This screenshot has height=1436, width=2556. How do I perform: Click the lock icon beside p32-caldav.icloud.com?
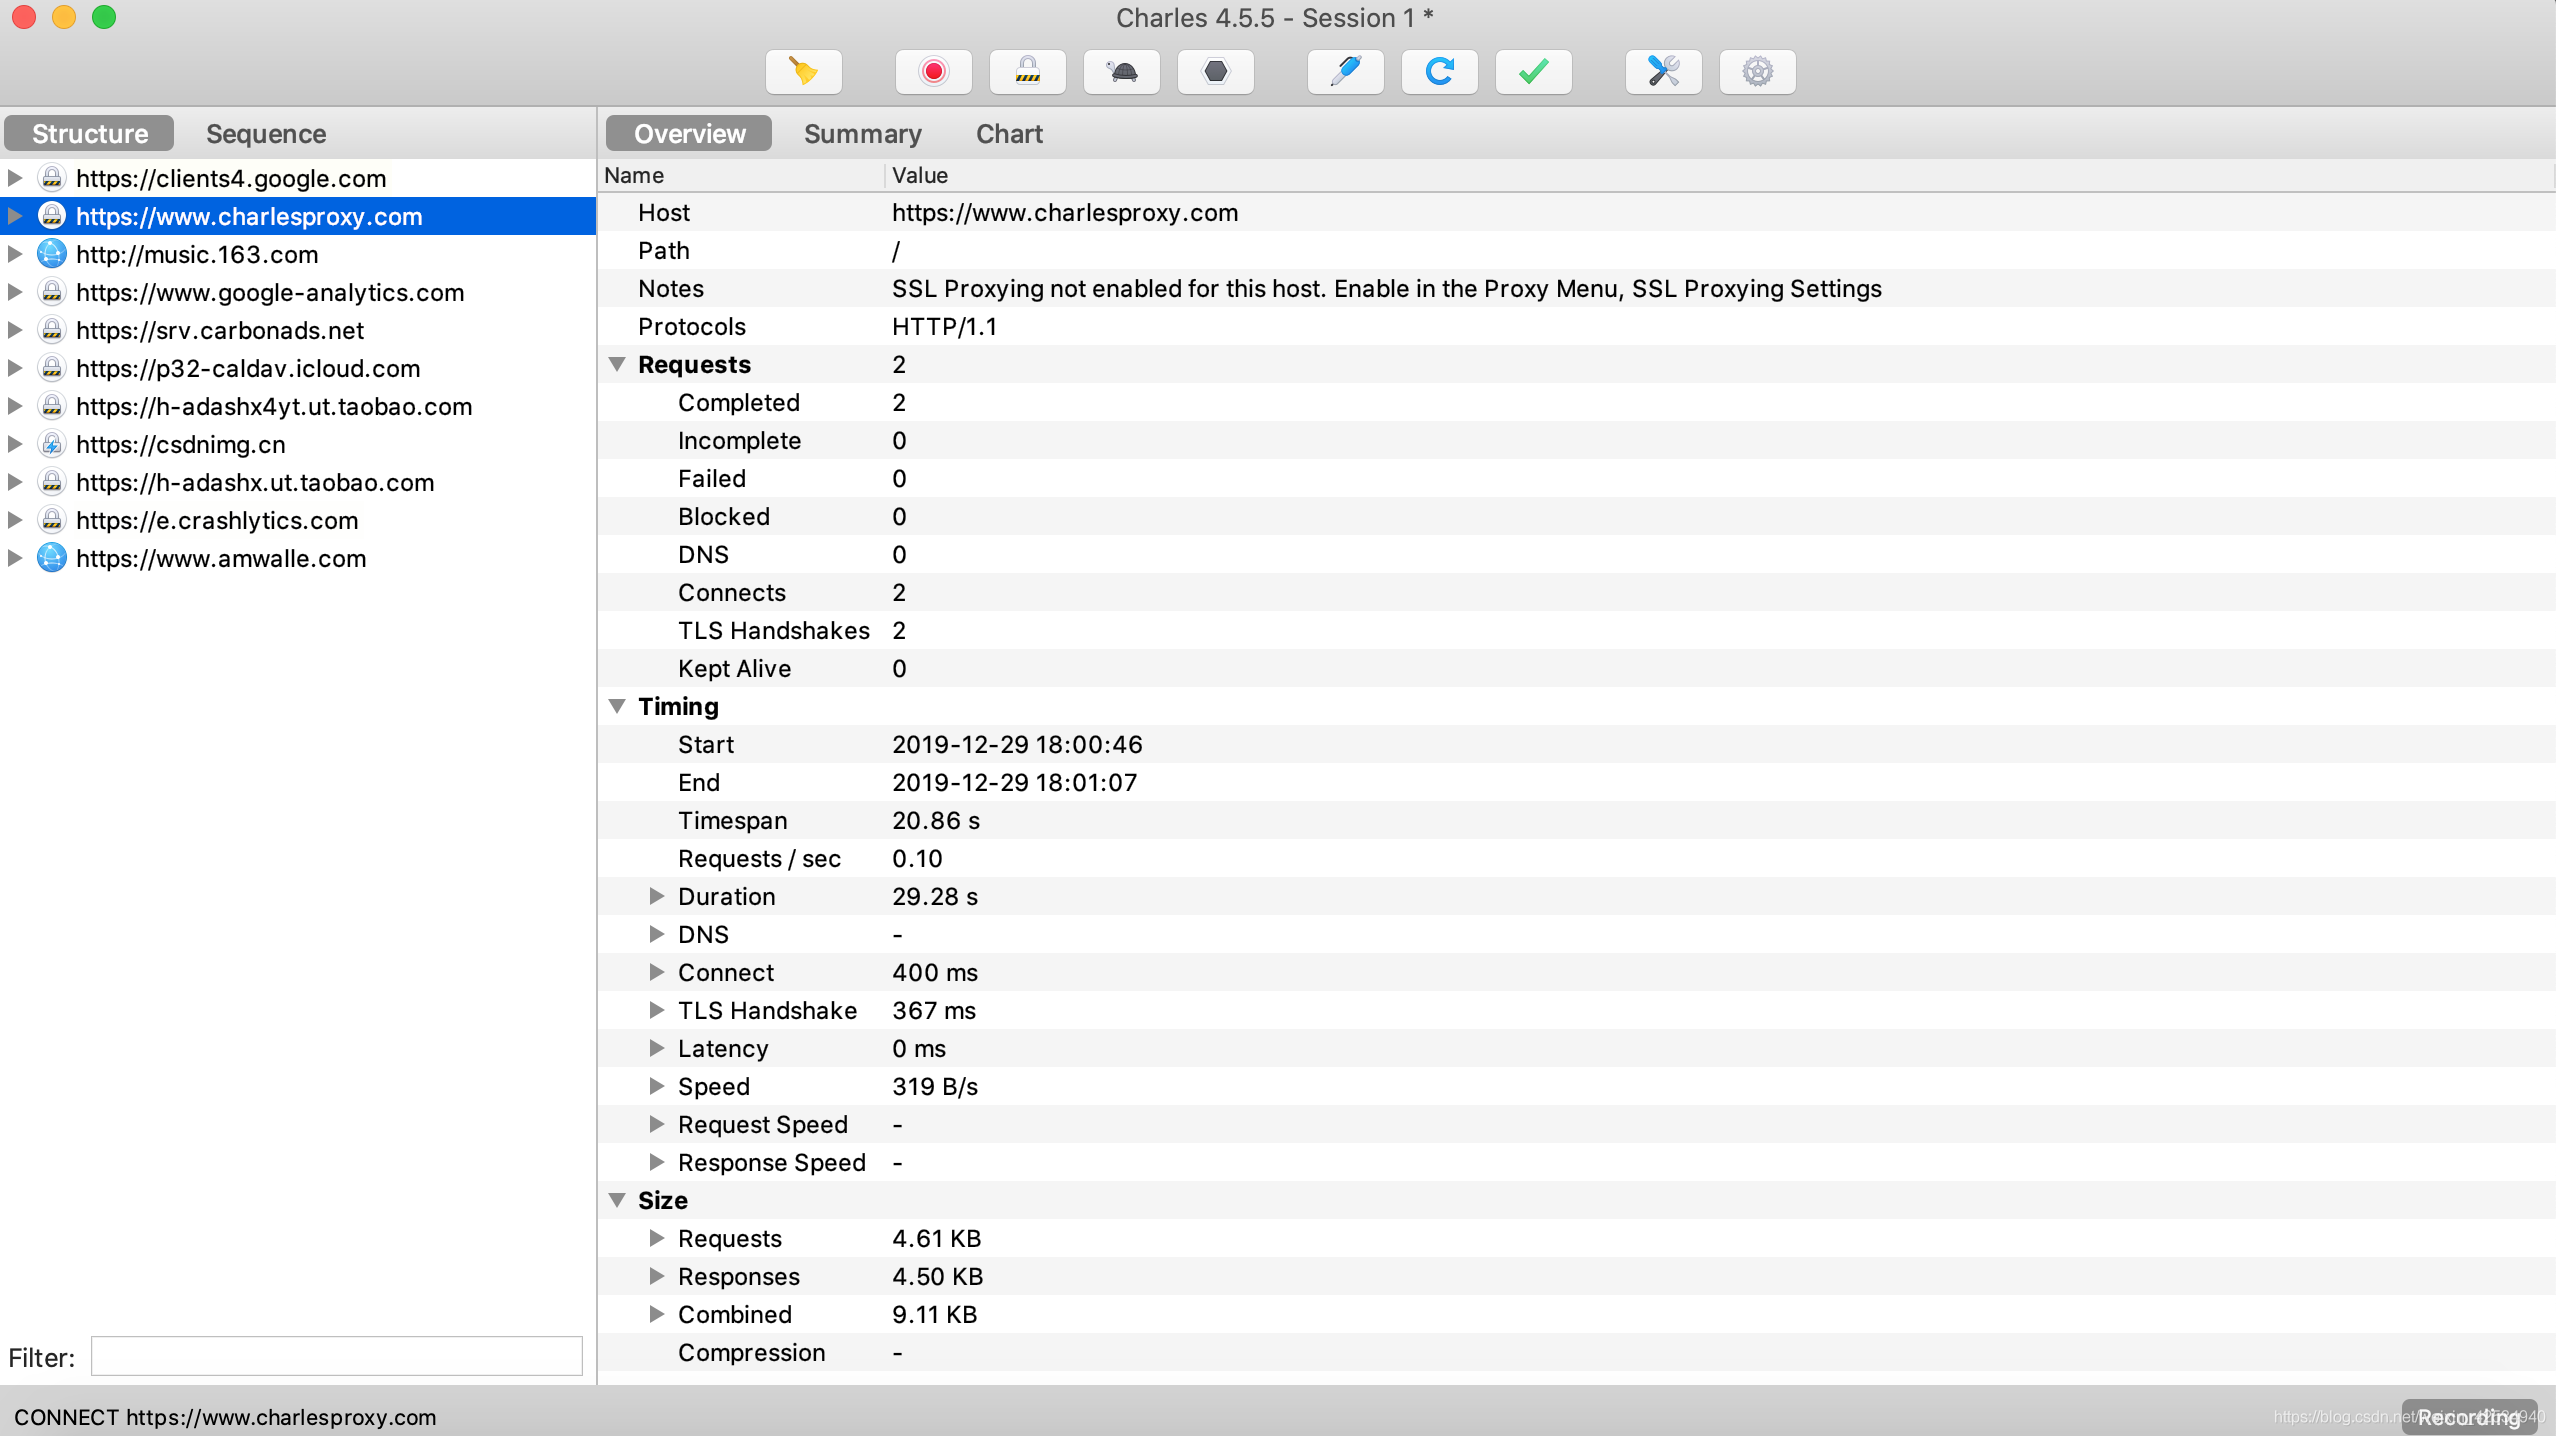click(x=52, y=367)
